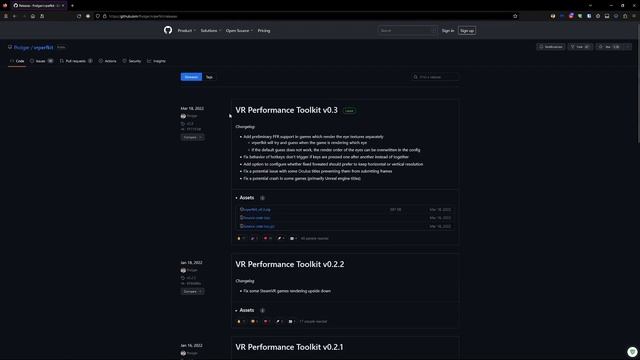Open the Insights tab
Image resolution: width=640 pixels, height=360 pixels.
pyautogui.click(x=156, y=61)
